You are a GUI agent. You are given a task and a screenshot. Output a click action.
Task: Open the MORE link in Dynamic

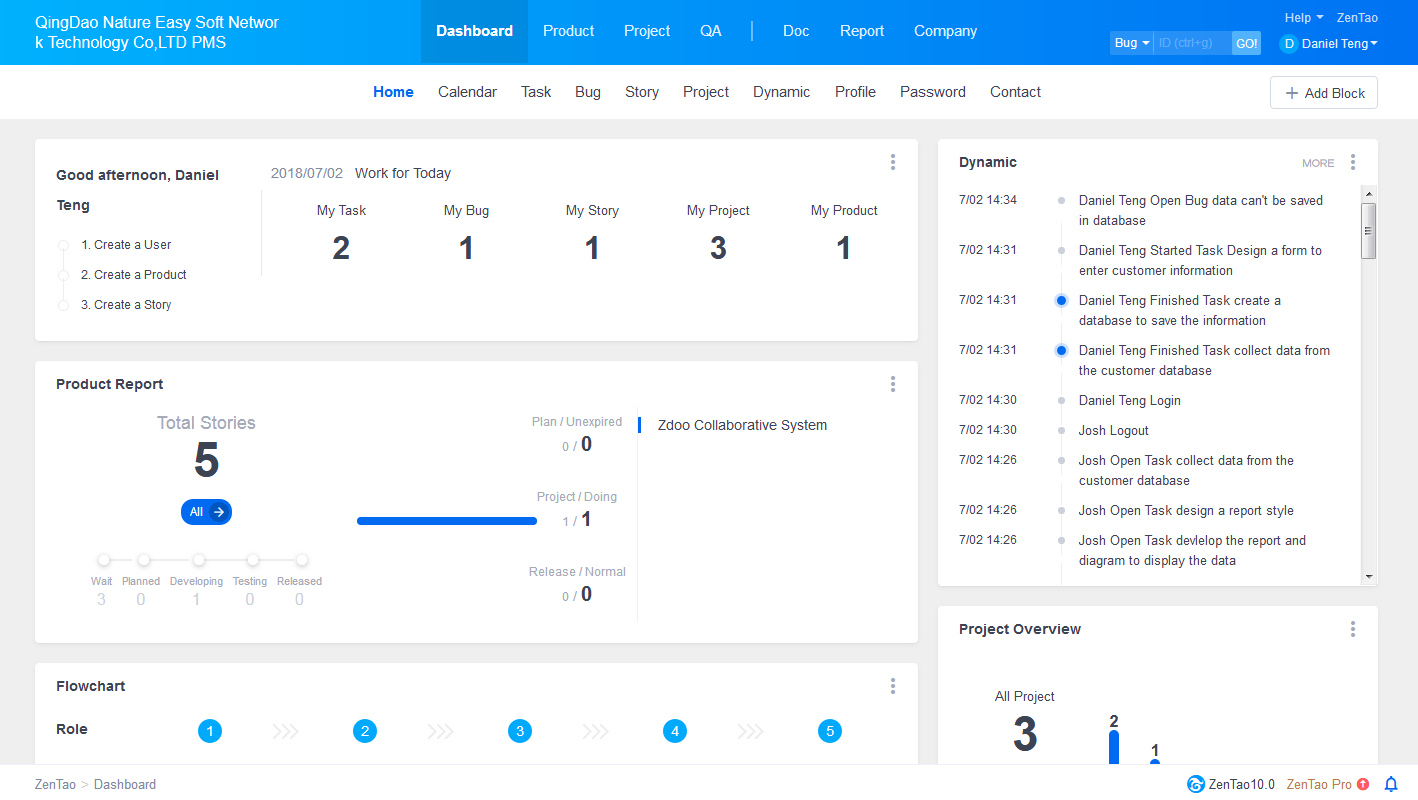pos(1317,163)
